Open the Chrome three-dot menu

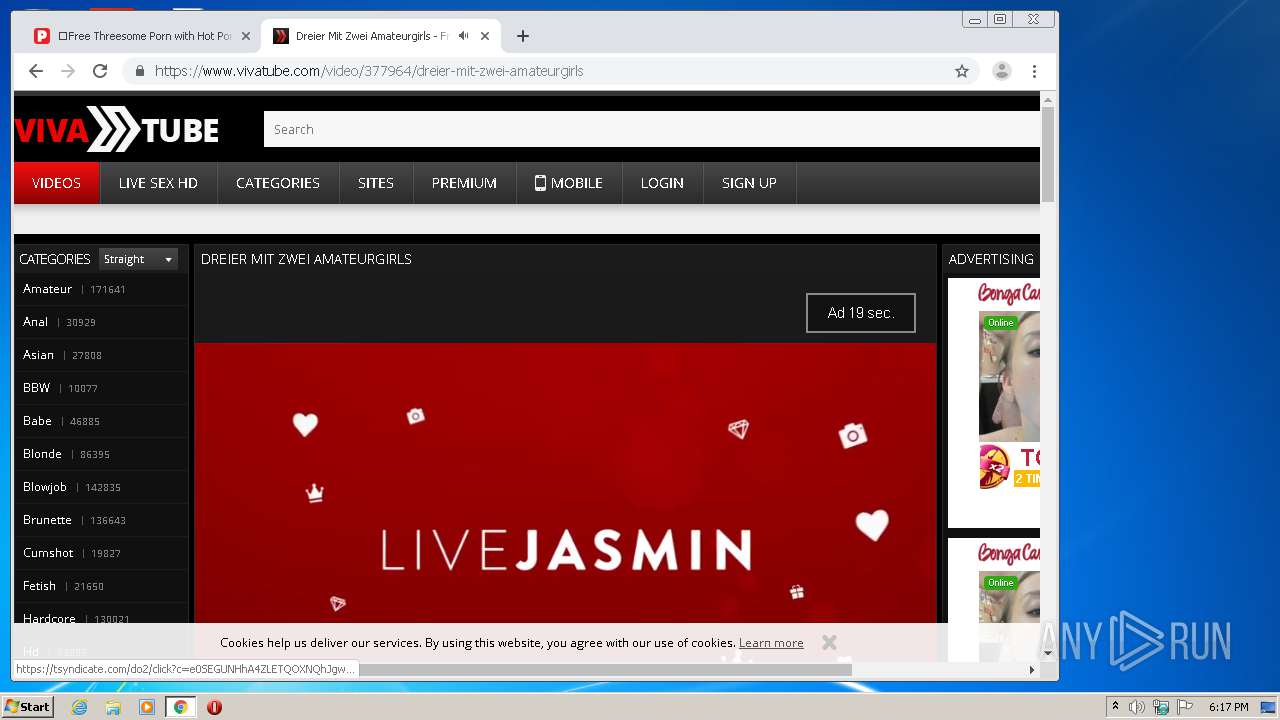point(1034,71)
